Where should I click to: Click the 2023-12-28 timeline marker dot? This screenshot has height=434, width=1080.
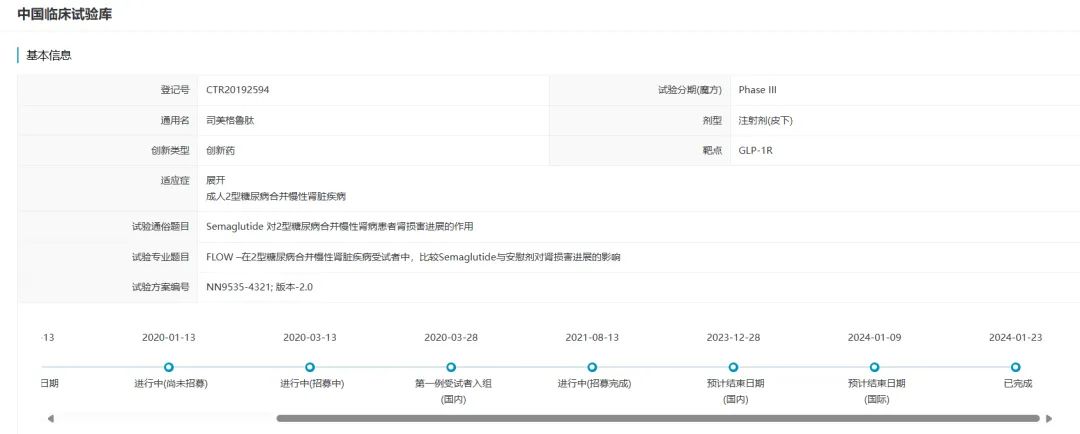tap(734, 367)
